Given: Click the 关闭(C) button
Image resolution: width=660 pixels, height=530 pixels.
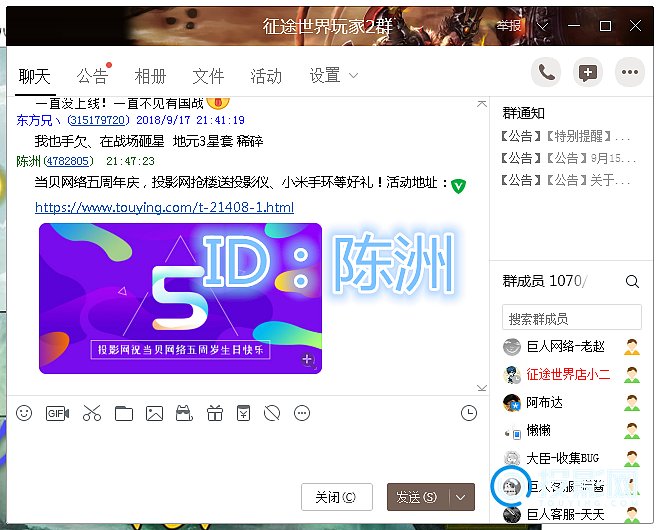Looking at the screenshot, I should (x=336, y=497).
